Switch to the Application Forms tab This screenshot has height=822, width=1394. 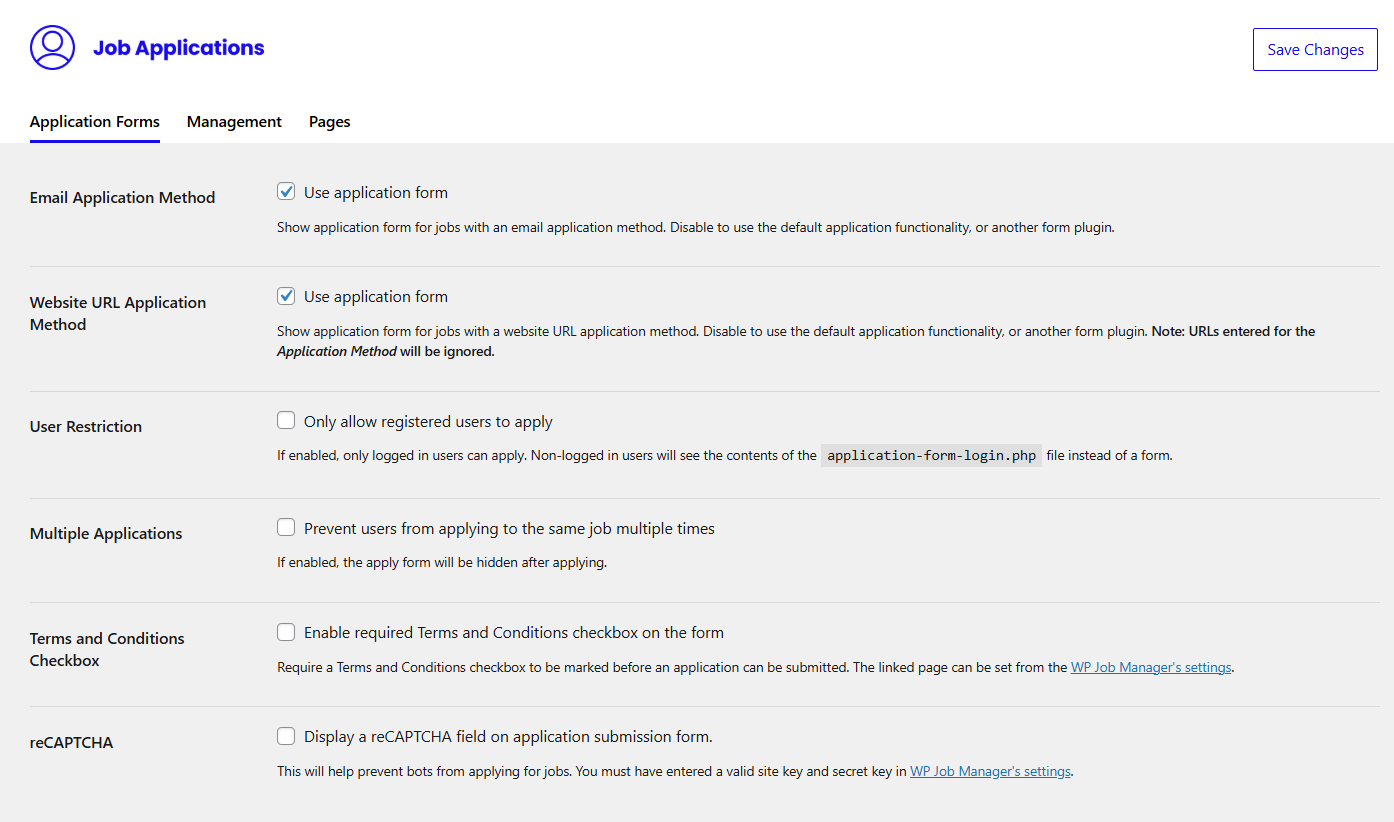tap(95, 122)
